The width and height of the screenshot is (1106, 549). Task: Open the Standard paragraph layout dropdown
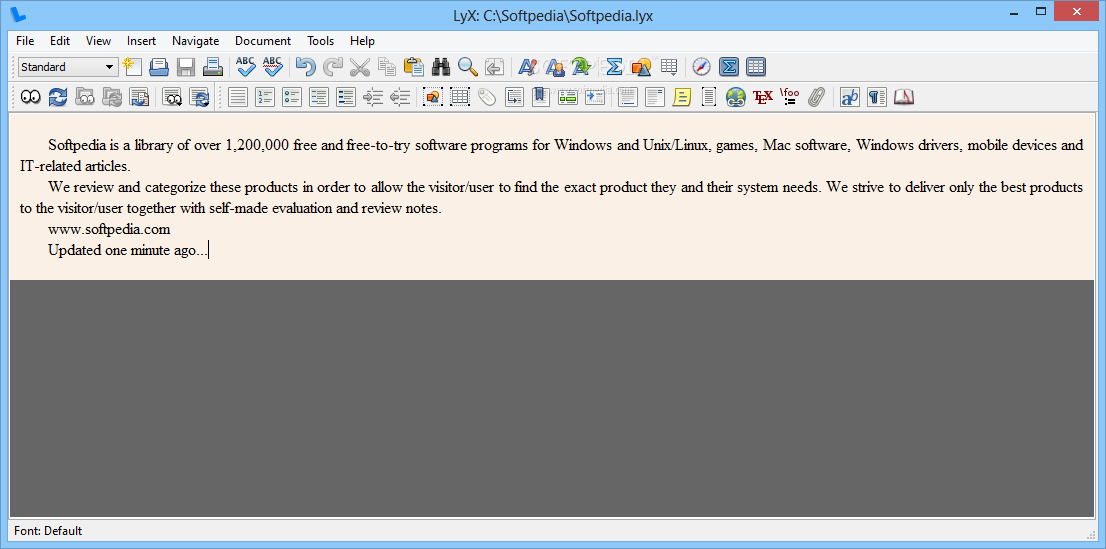click(x=68, y=67)
